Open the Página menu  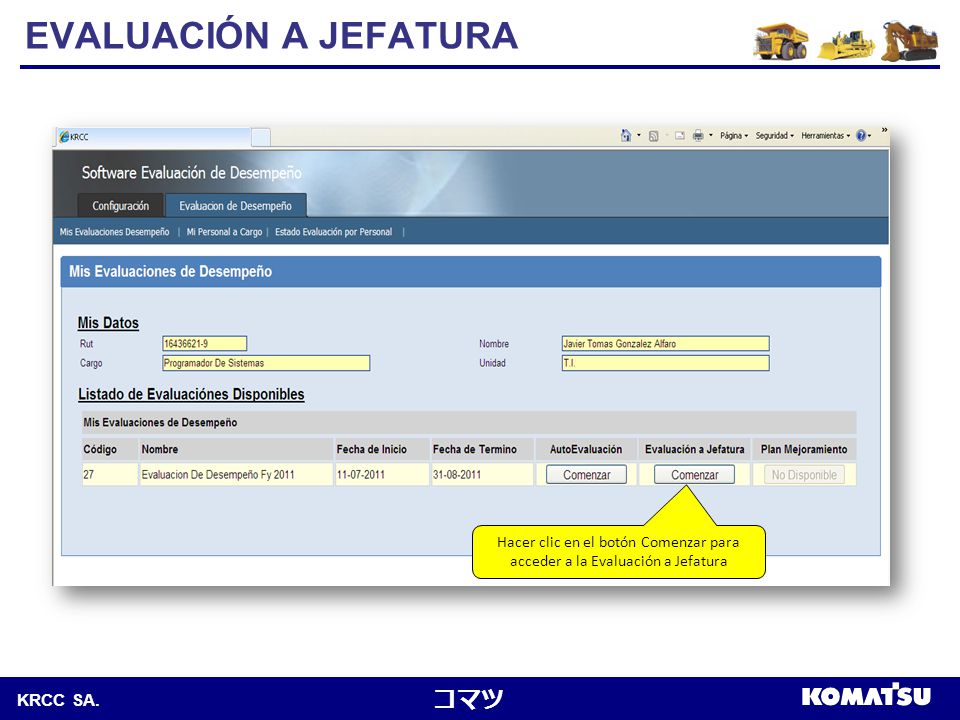(733, 136)
